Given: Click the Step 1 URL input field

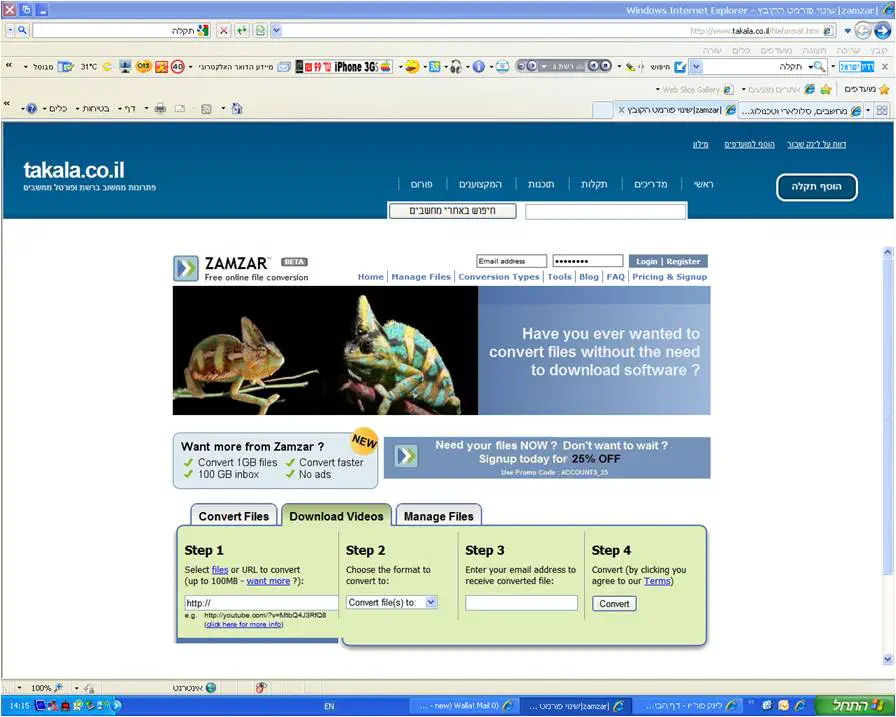Looking at the screenshot, I should click(x=261, y=603).
